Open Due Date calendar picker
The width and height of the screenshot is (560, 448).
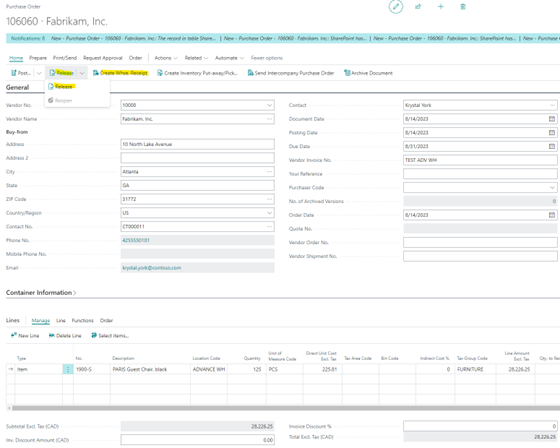click(552, 146)
